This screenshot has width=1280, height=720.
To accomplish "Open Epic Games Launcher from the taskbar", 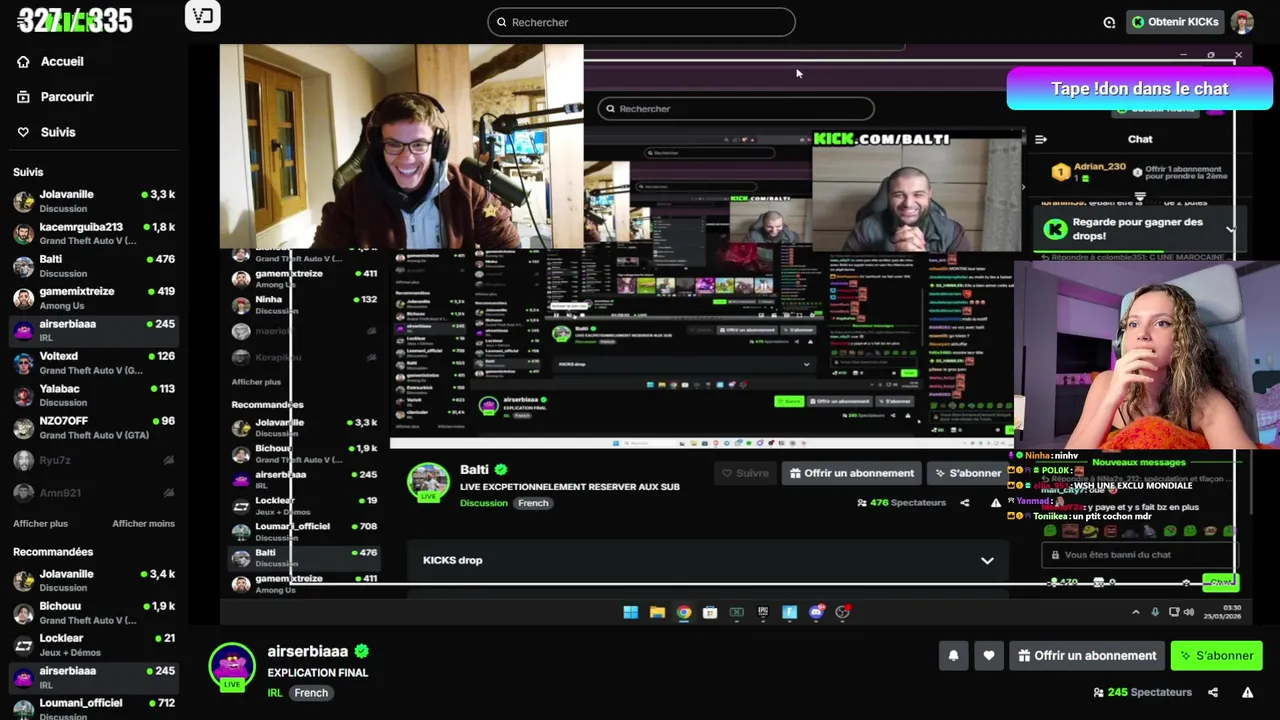I will point(763,612).
